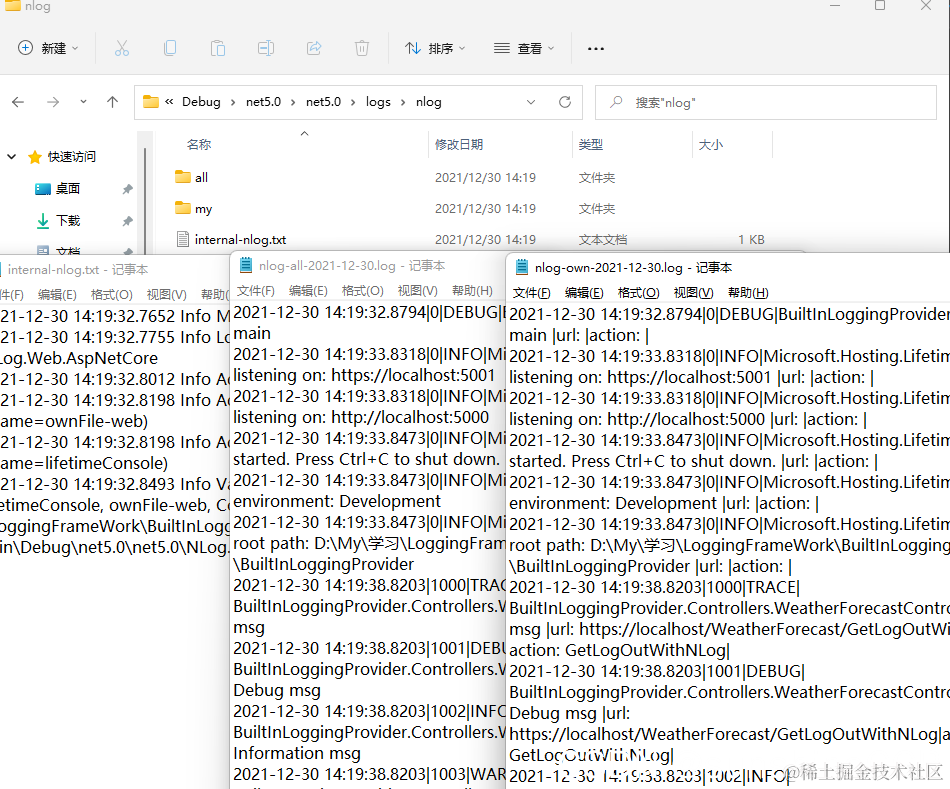Click the Cut scissors icon in Explorer toolbar
Screen dimensions: 950x789
coord(122,48)
